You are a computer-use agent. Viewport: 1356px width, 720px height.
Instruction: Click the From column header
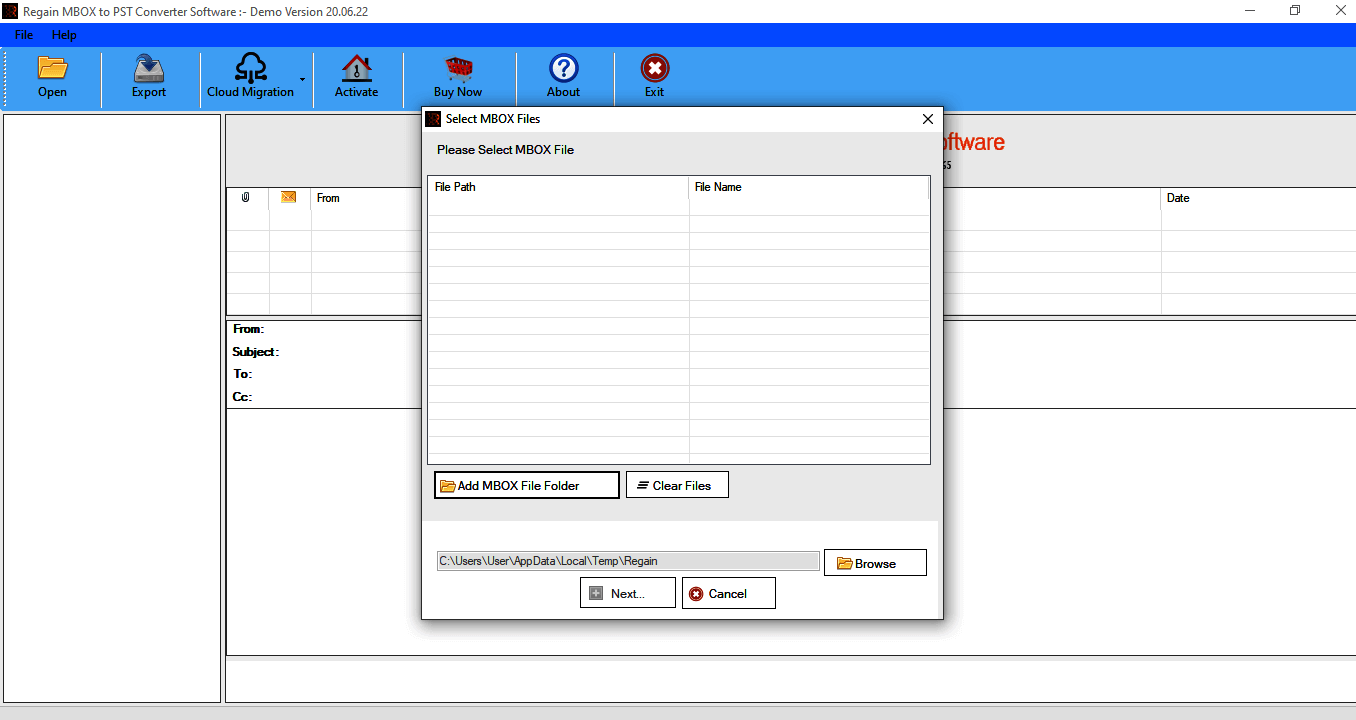(x=328, y=198)
